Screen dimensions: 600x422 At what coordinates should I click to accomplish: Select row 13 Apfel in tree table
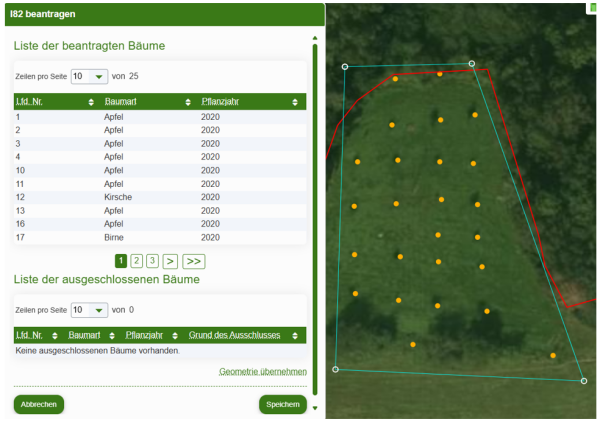[x=160, y=210]
